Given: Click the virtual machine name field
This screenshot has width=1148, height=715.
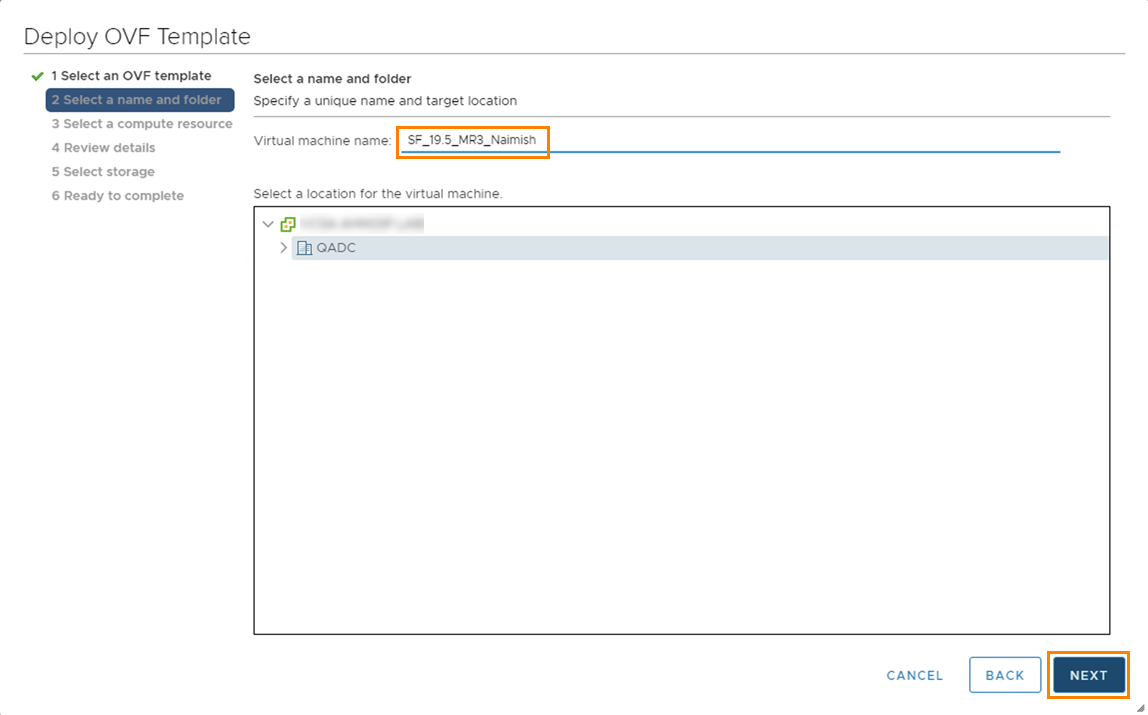Looking at the screenshot, I should (472, 141).
